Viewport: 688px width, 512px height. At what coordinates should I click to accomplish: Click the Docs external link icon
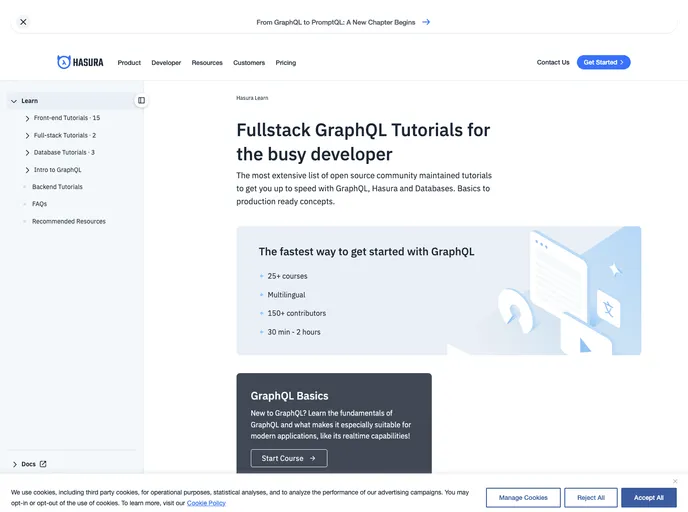tap(43, 464)
